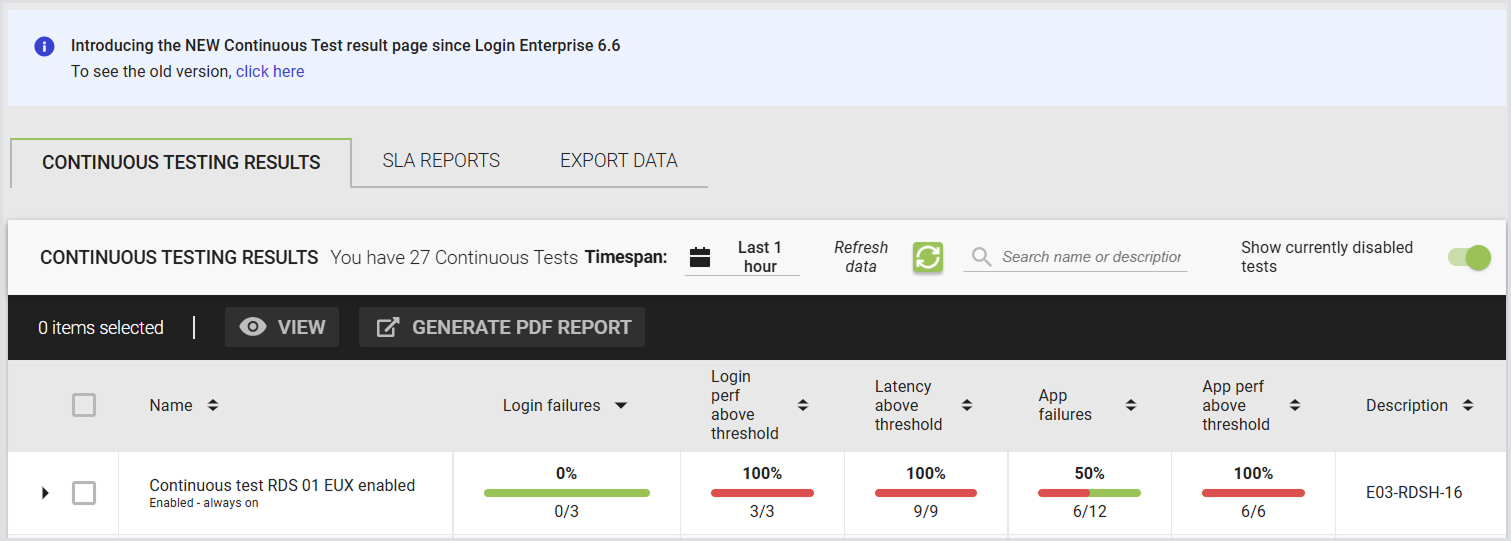The width and height of the screenshot is (1511, 541).
Task: Open the Export Data tab
Action: [619, 160]
